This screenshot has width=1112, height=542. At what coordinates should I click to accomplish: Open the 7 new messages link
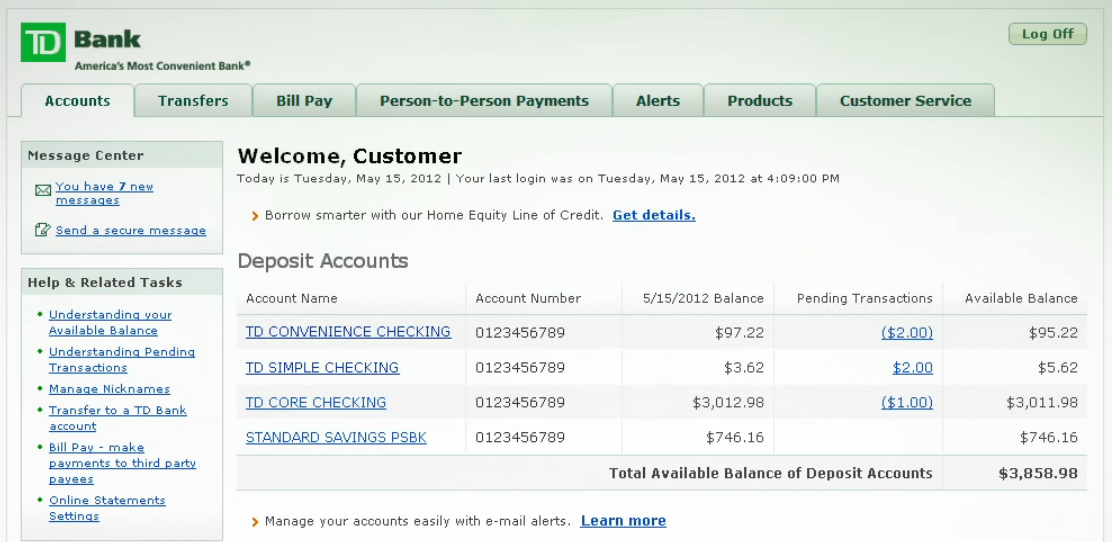(x=104, y=193)
